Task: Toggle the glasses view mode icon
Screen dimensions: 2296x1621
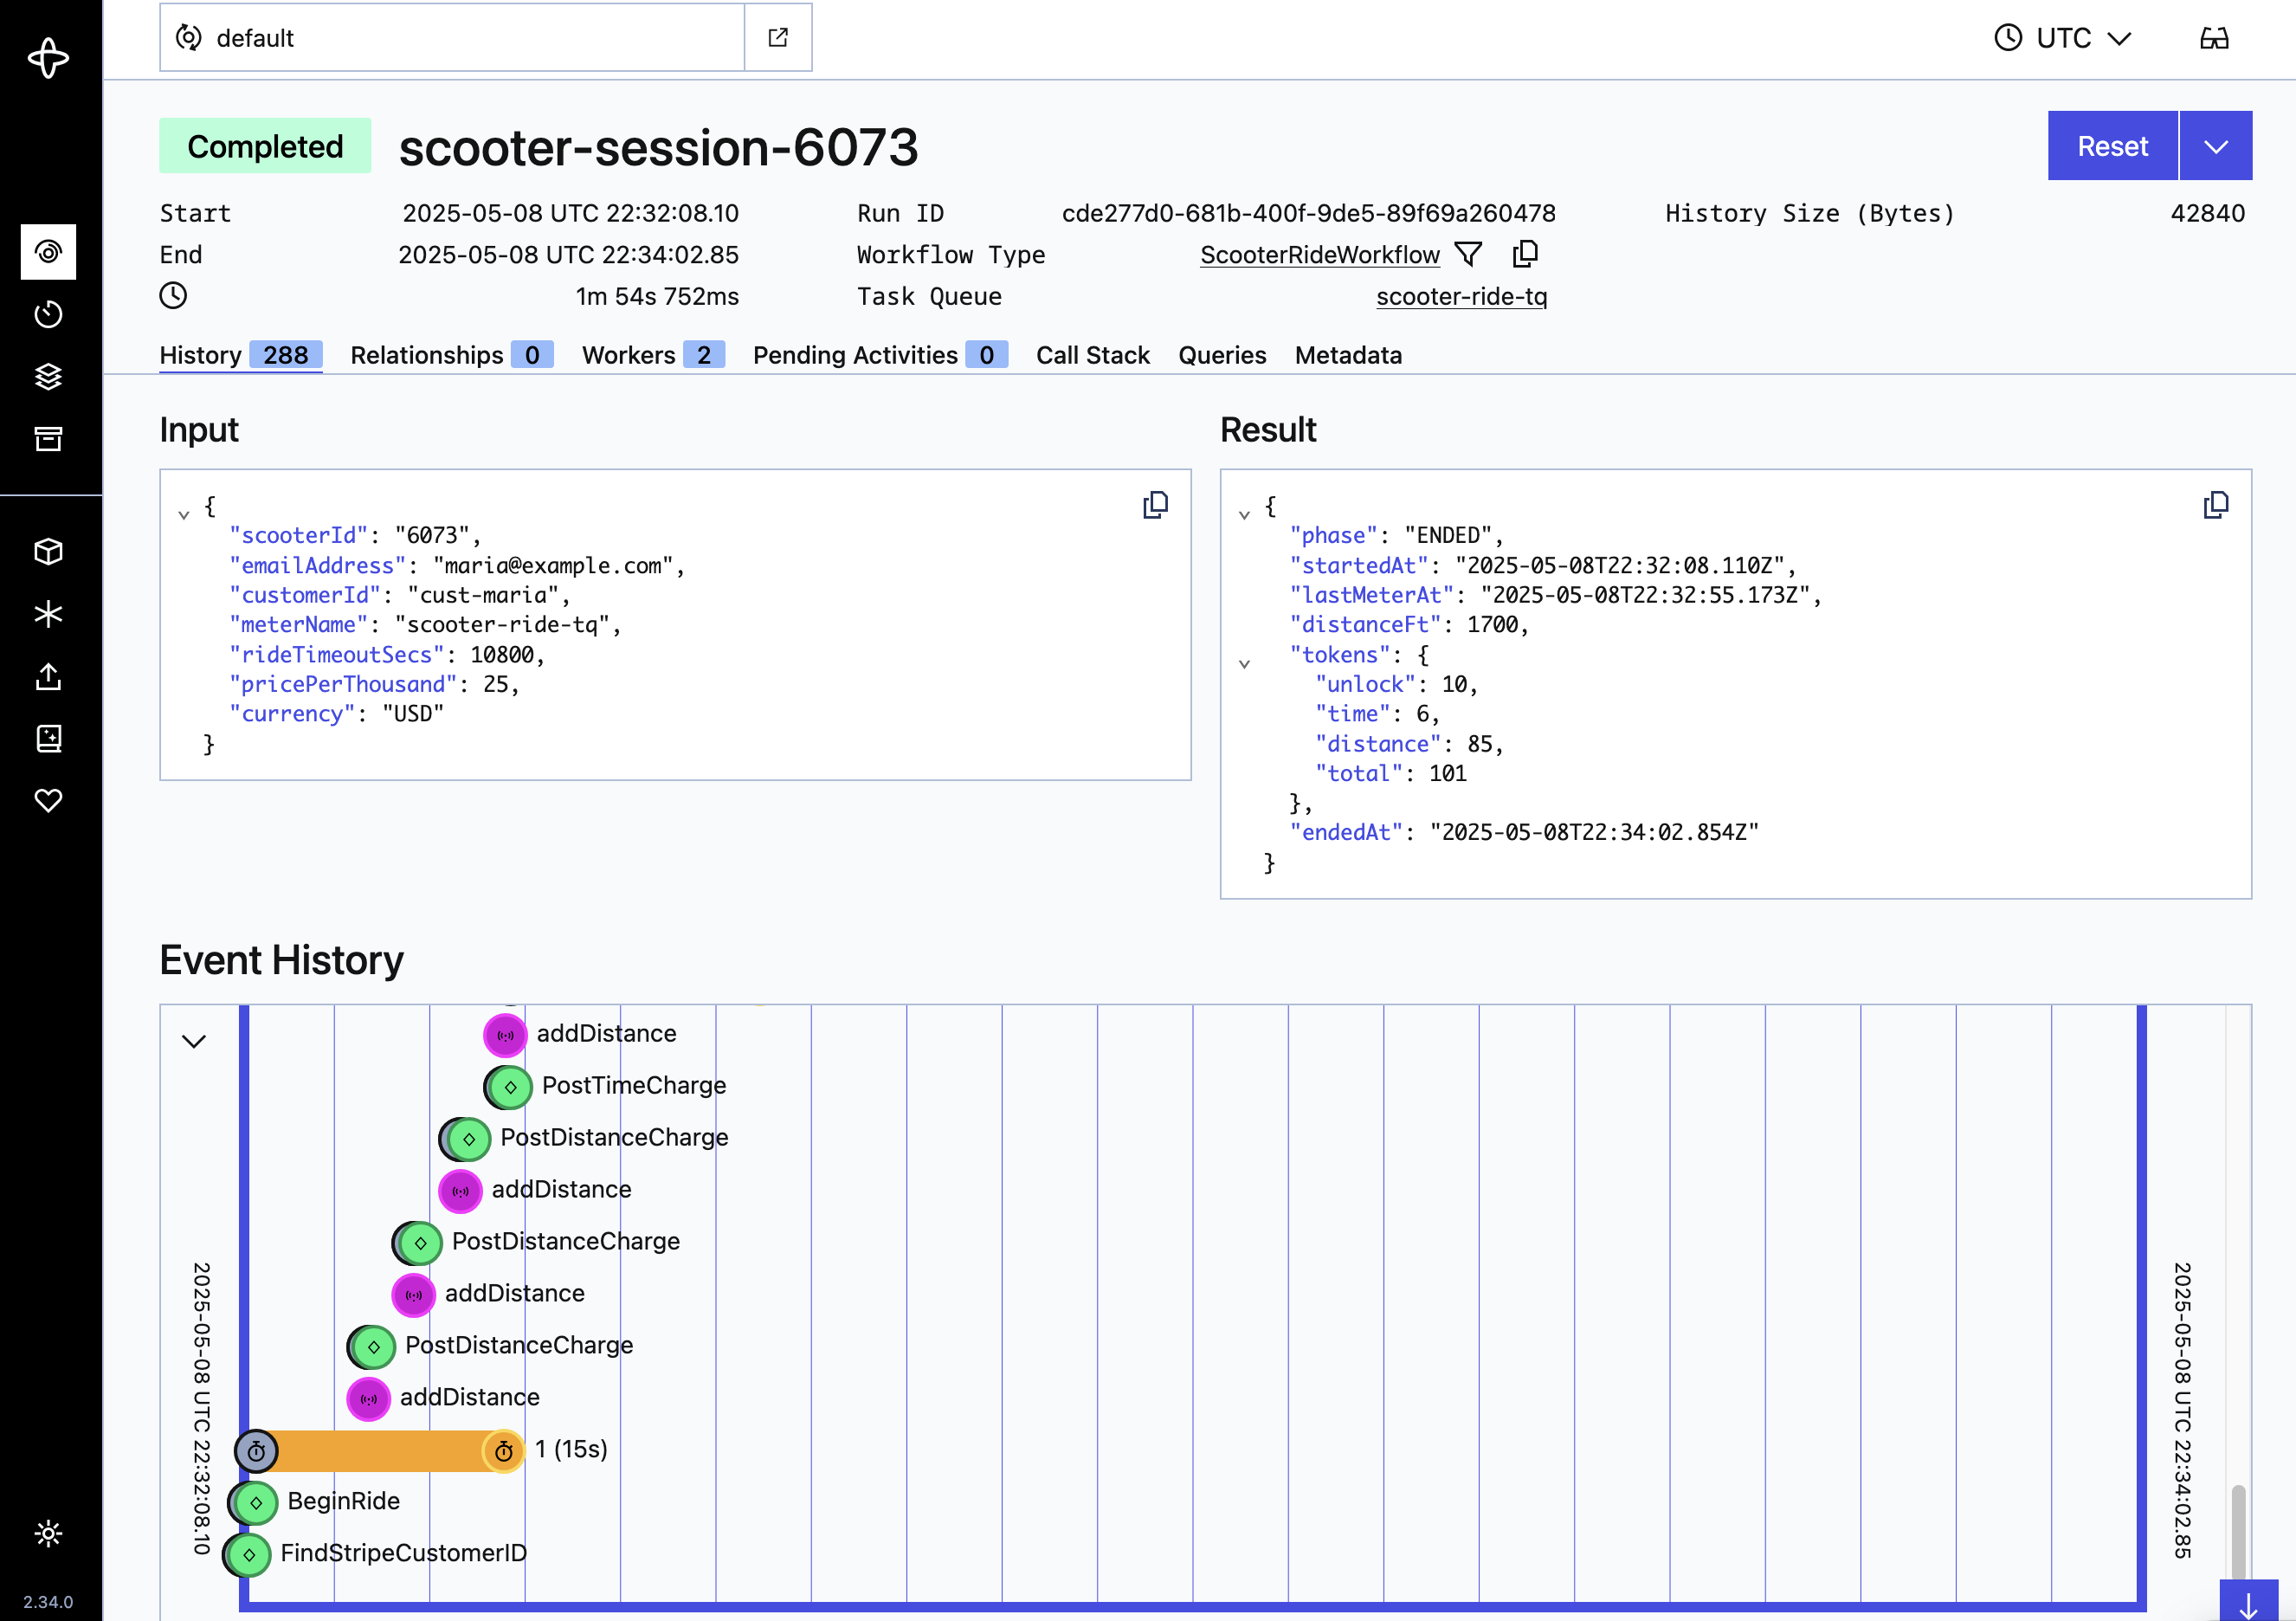Action: coord(2214,38)
